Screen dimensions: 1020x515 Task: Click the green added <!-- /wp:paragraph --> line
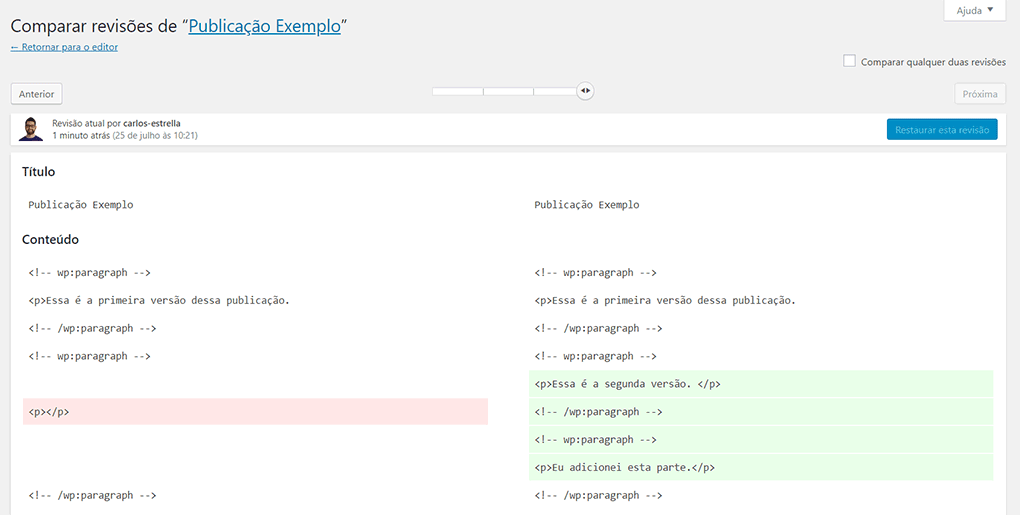761,412
